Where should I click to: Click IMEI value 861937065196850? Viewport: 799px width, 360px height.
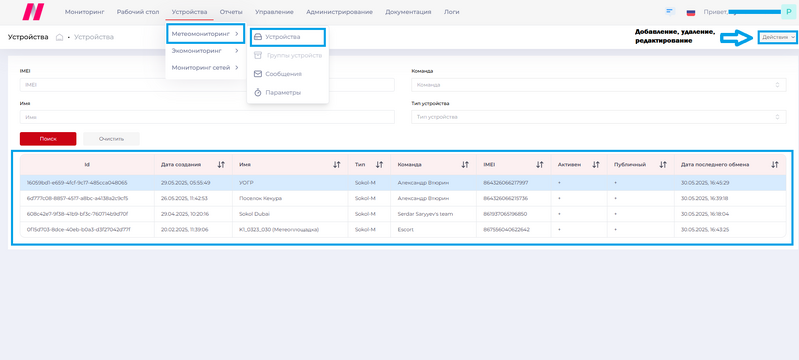(x=505, y=214)
